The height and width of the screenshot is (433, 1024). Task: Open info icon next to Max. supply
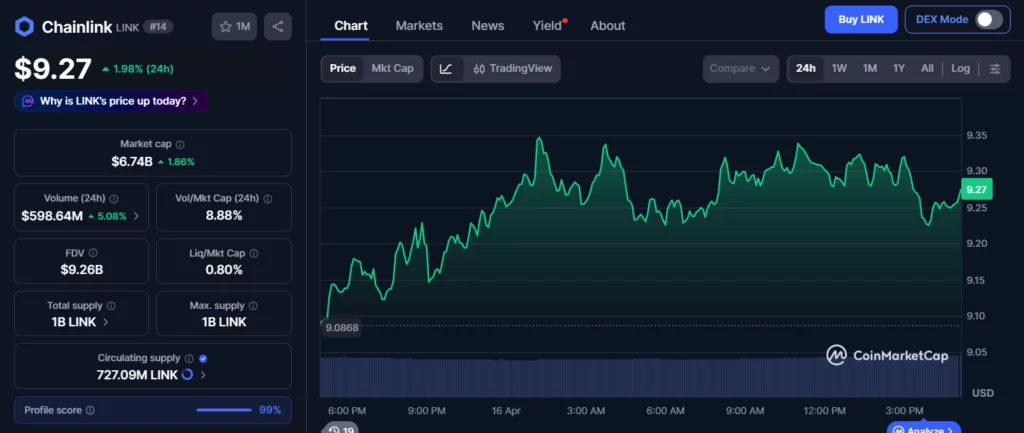click(253, 306)
